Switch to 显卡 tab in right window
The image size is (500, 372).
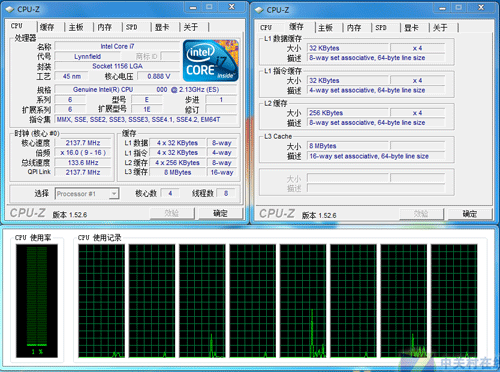coord(411,28)
